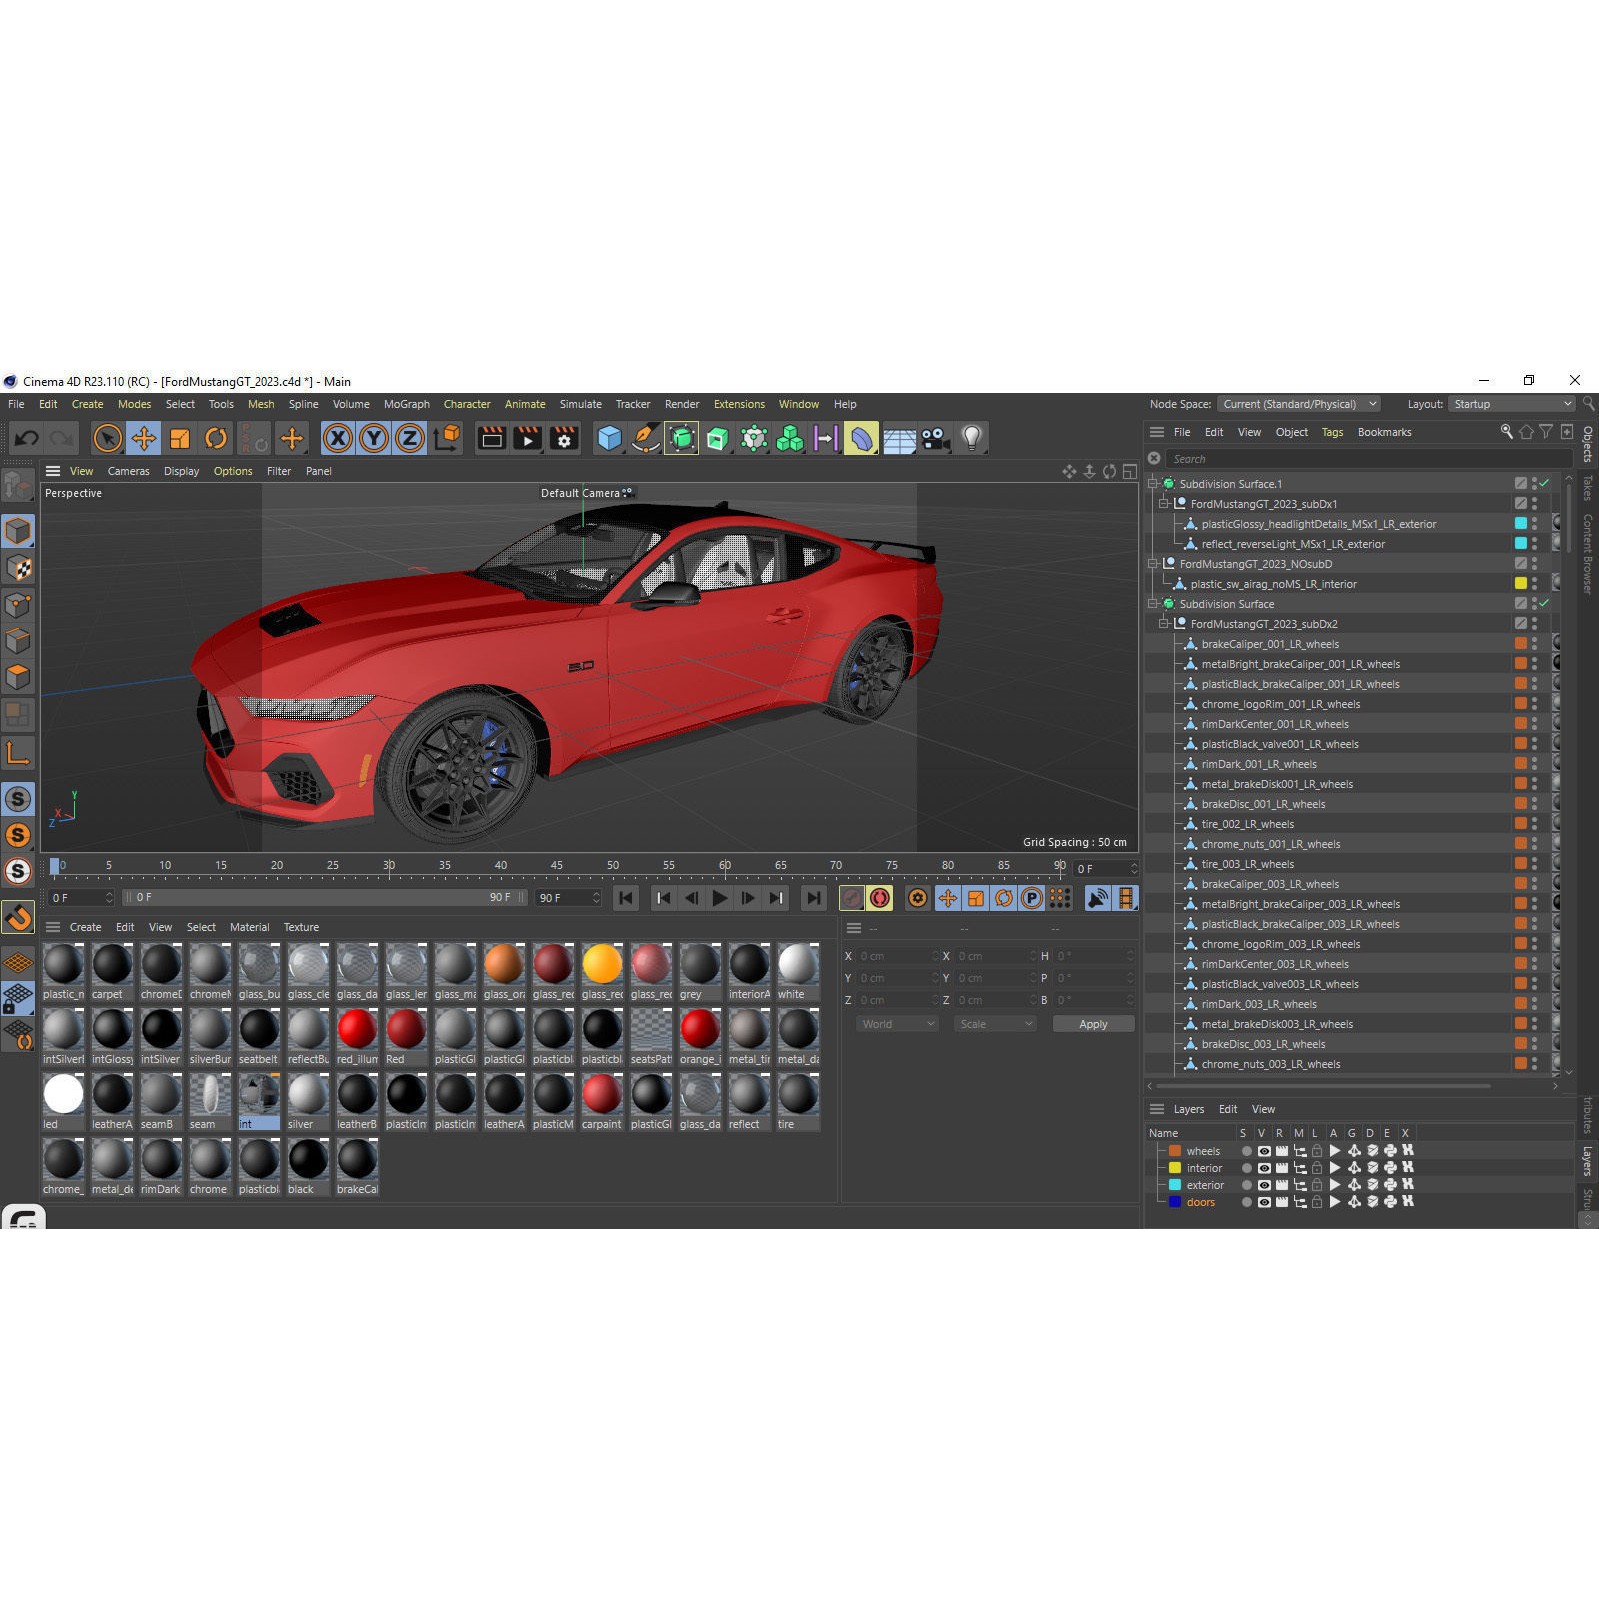
Task: Collapse Subdivision Surface.1 tree node
Action: [1153, 484]
